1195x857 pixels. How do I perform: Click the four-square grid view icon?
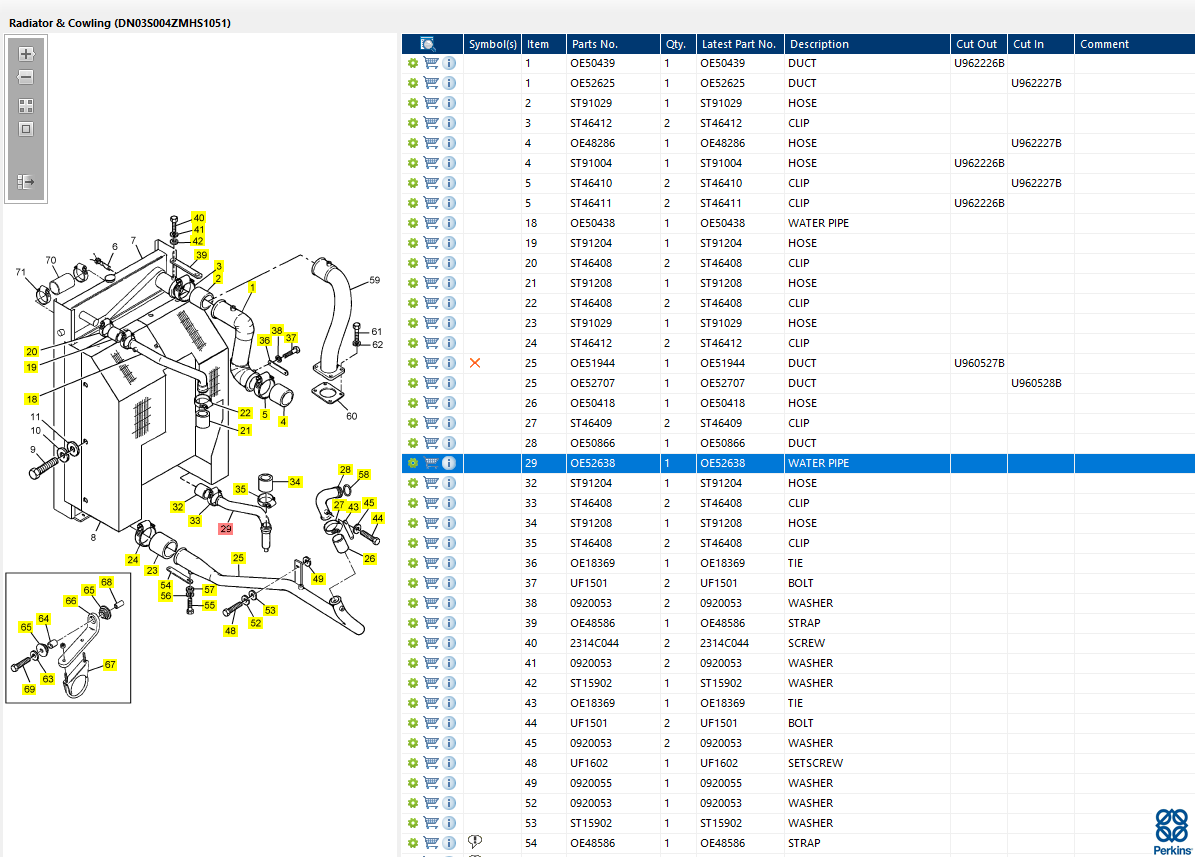click(x=26, y=106)
